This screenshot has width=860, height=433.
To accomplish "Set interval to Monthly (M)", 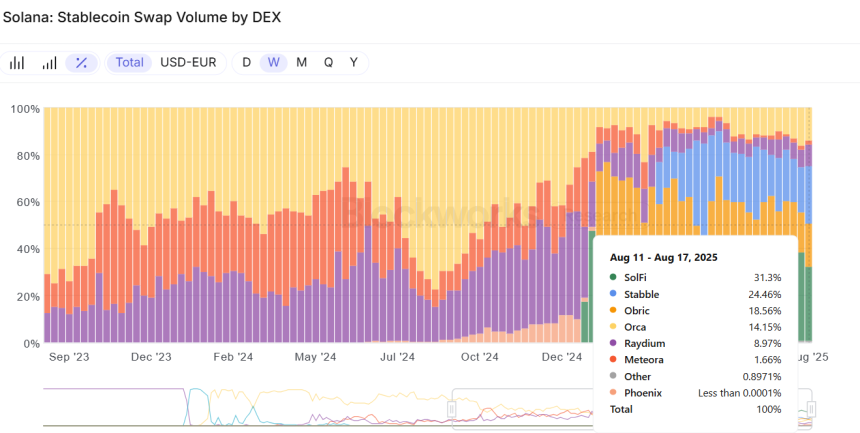I will point(301,63).
